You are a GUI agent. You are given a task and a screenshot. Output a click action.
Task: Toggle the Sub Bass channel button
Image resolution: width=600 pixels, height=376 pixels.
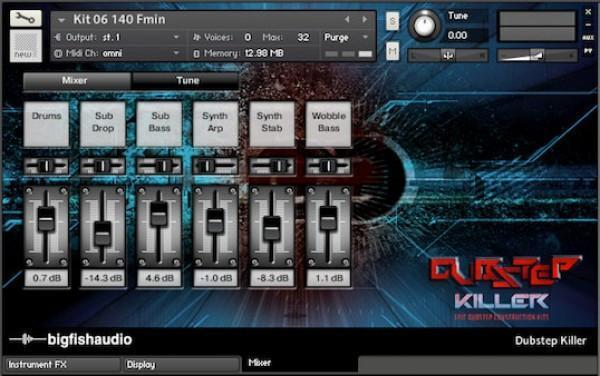coord(159,124)
